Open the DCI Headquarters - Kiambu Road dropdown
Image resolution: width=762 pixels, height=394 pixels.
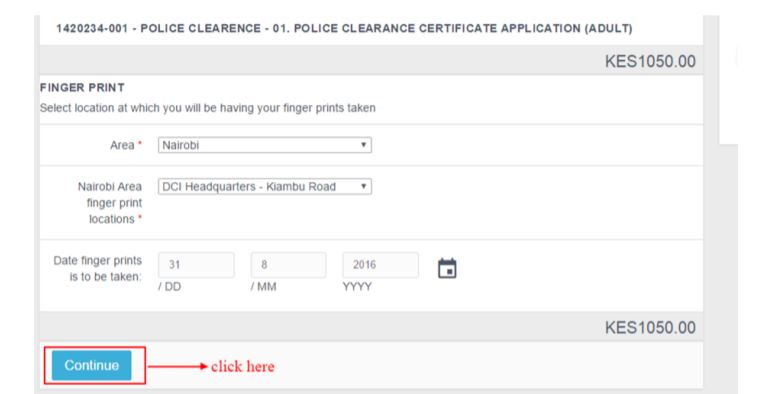click(265, 187)
